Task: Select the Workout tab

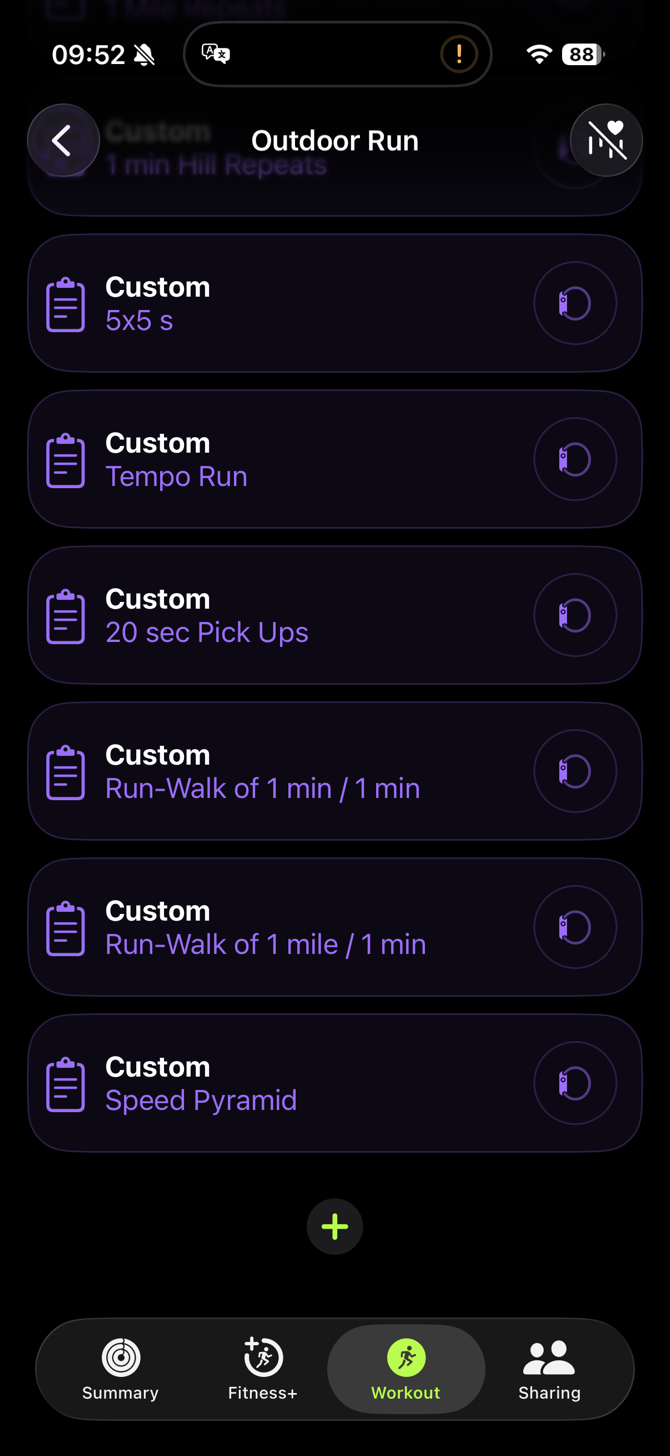Action: [x=405, y=1369]
